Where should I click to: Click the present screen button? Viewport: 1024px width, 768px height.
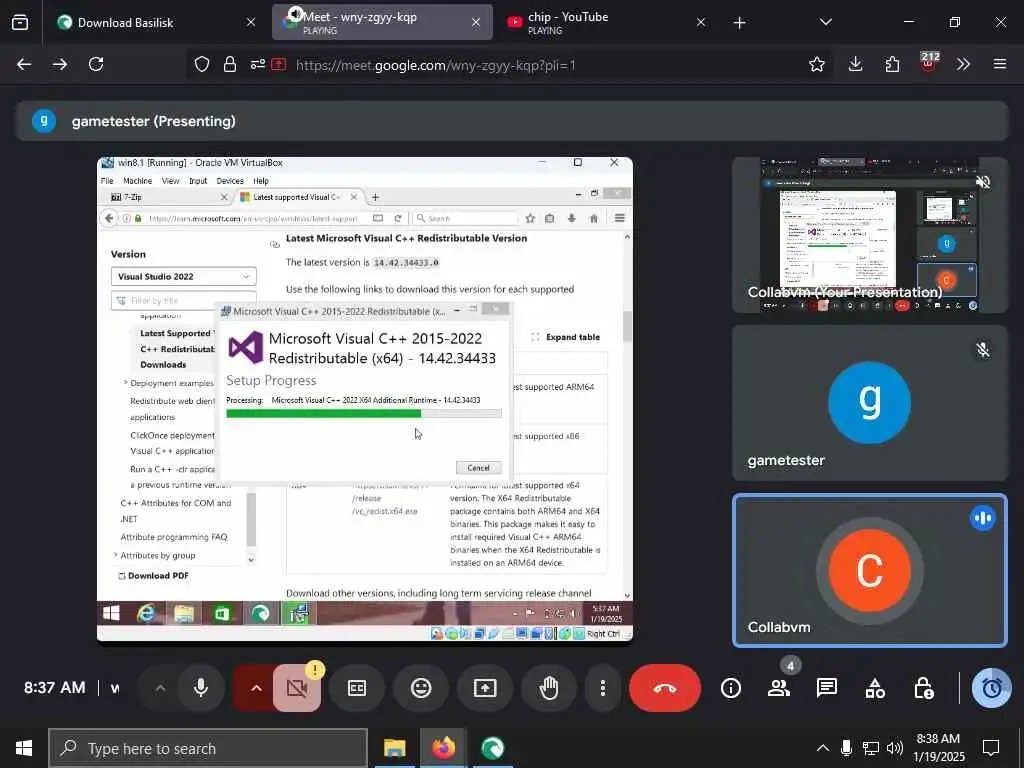coord(485,688)
